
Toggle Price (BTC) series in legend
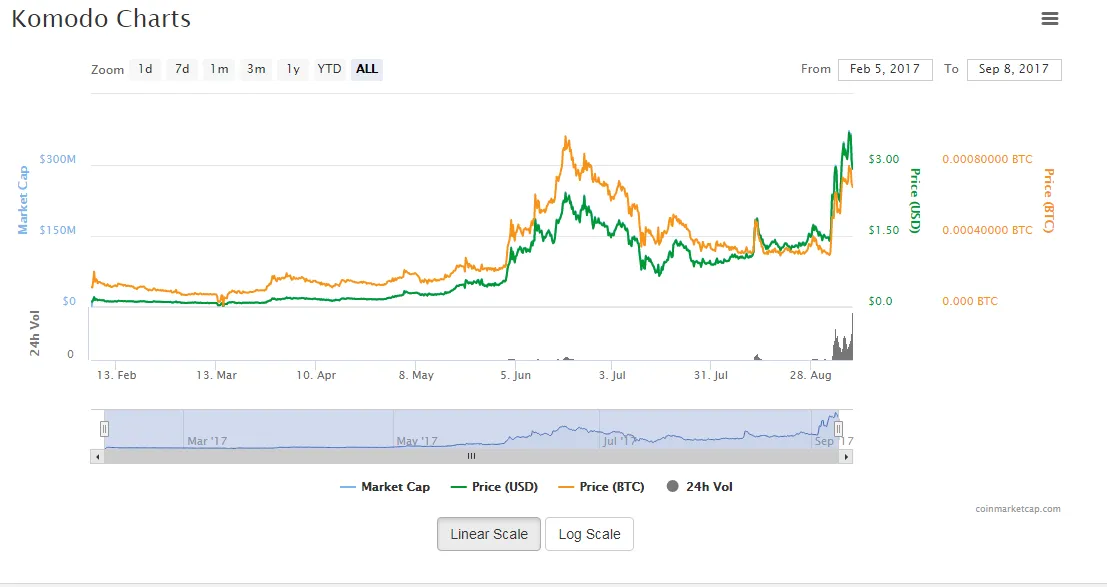pos(602,487)
